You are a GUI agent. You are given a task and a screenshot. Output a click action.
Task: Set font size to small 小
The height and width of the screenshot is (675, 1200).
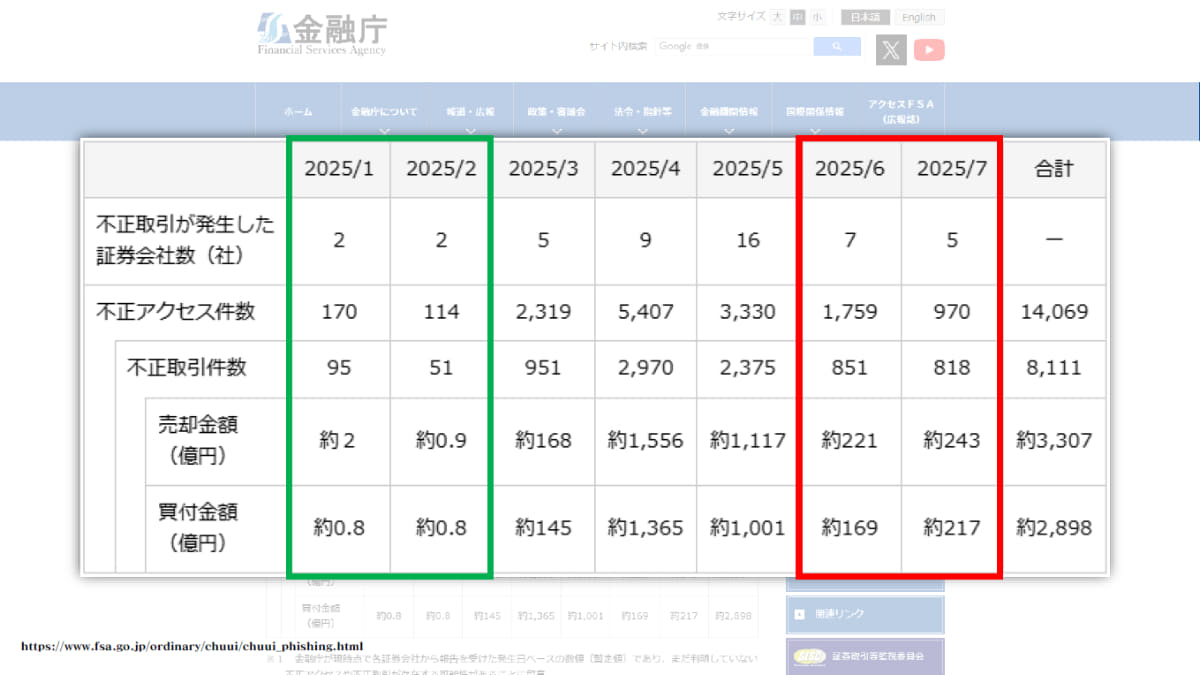[818, 17]
